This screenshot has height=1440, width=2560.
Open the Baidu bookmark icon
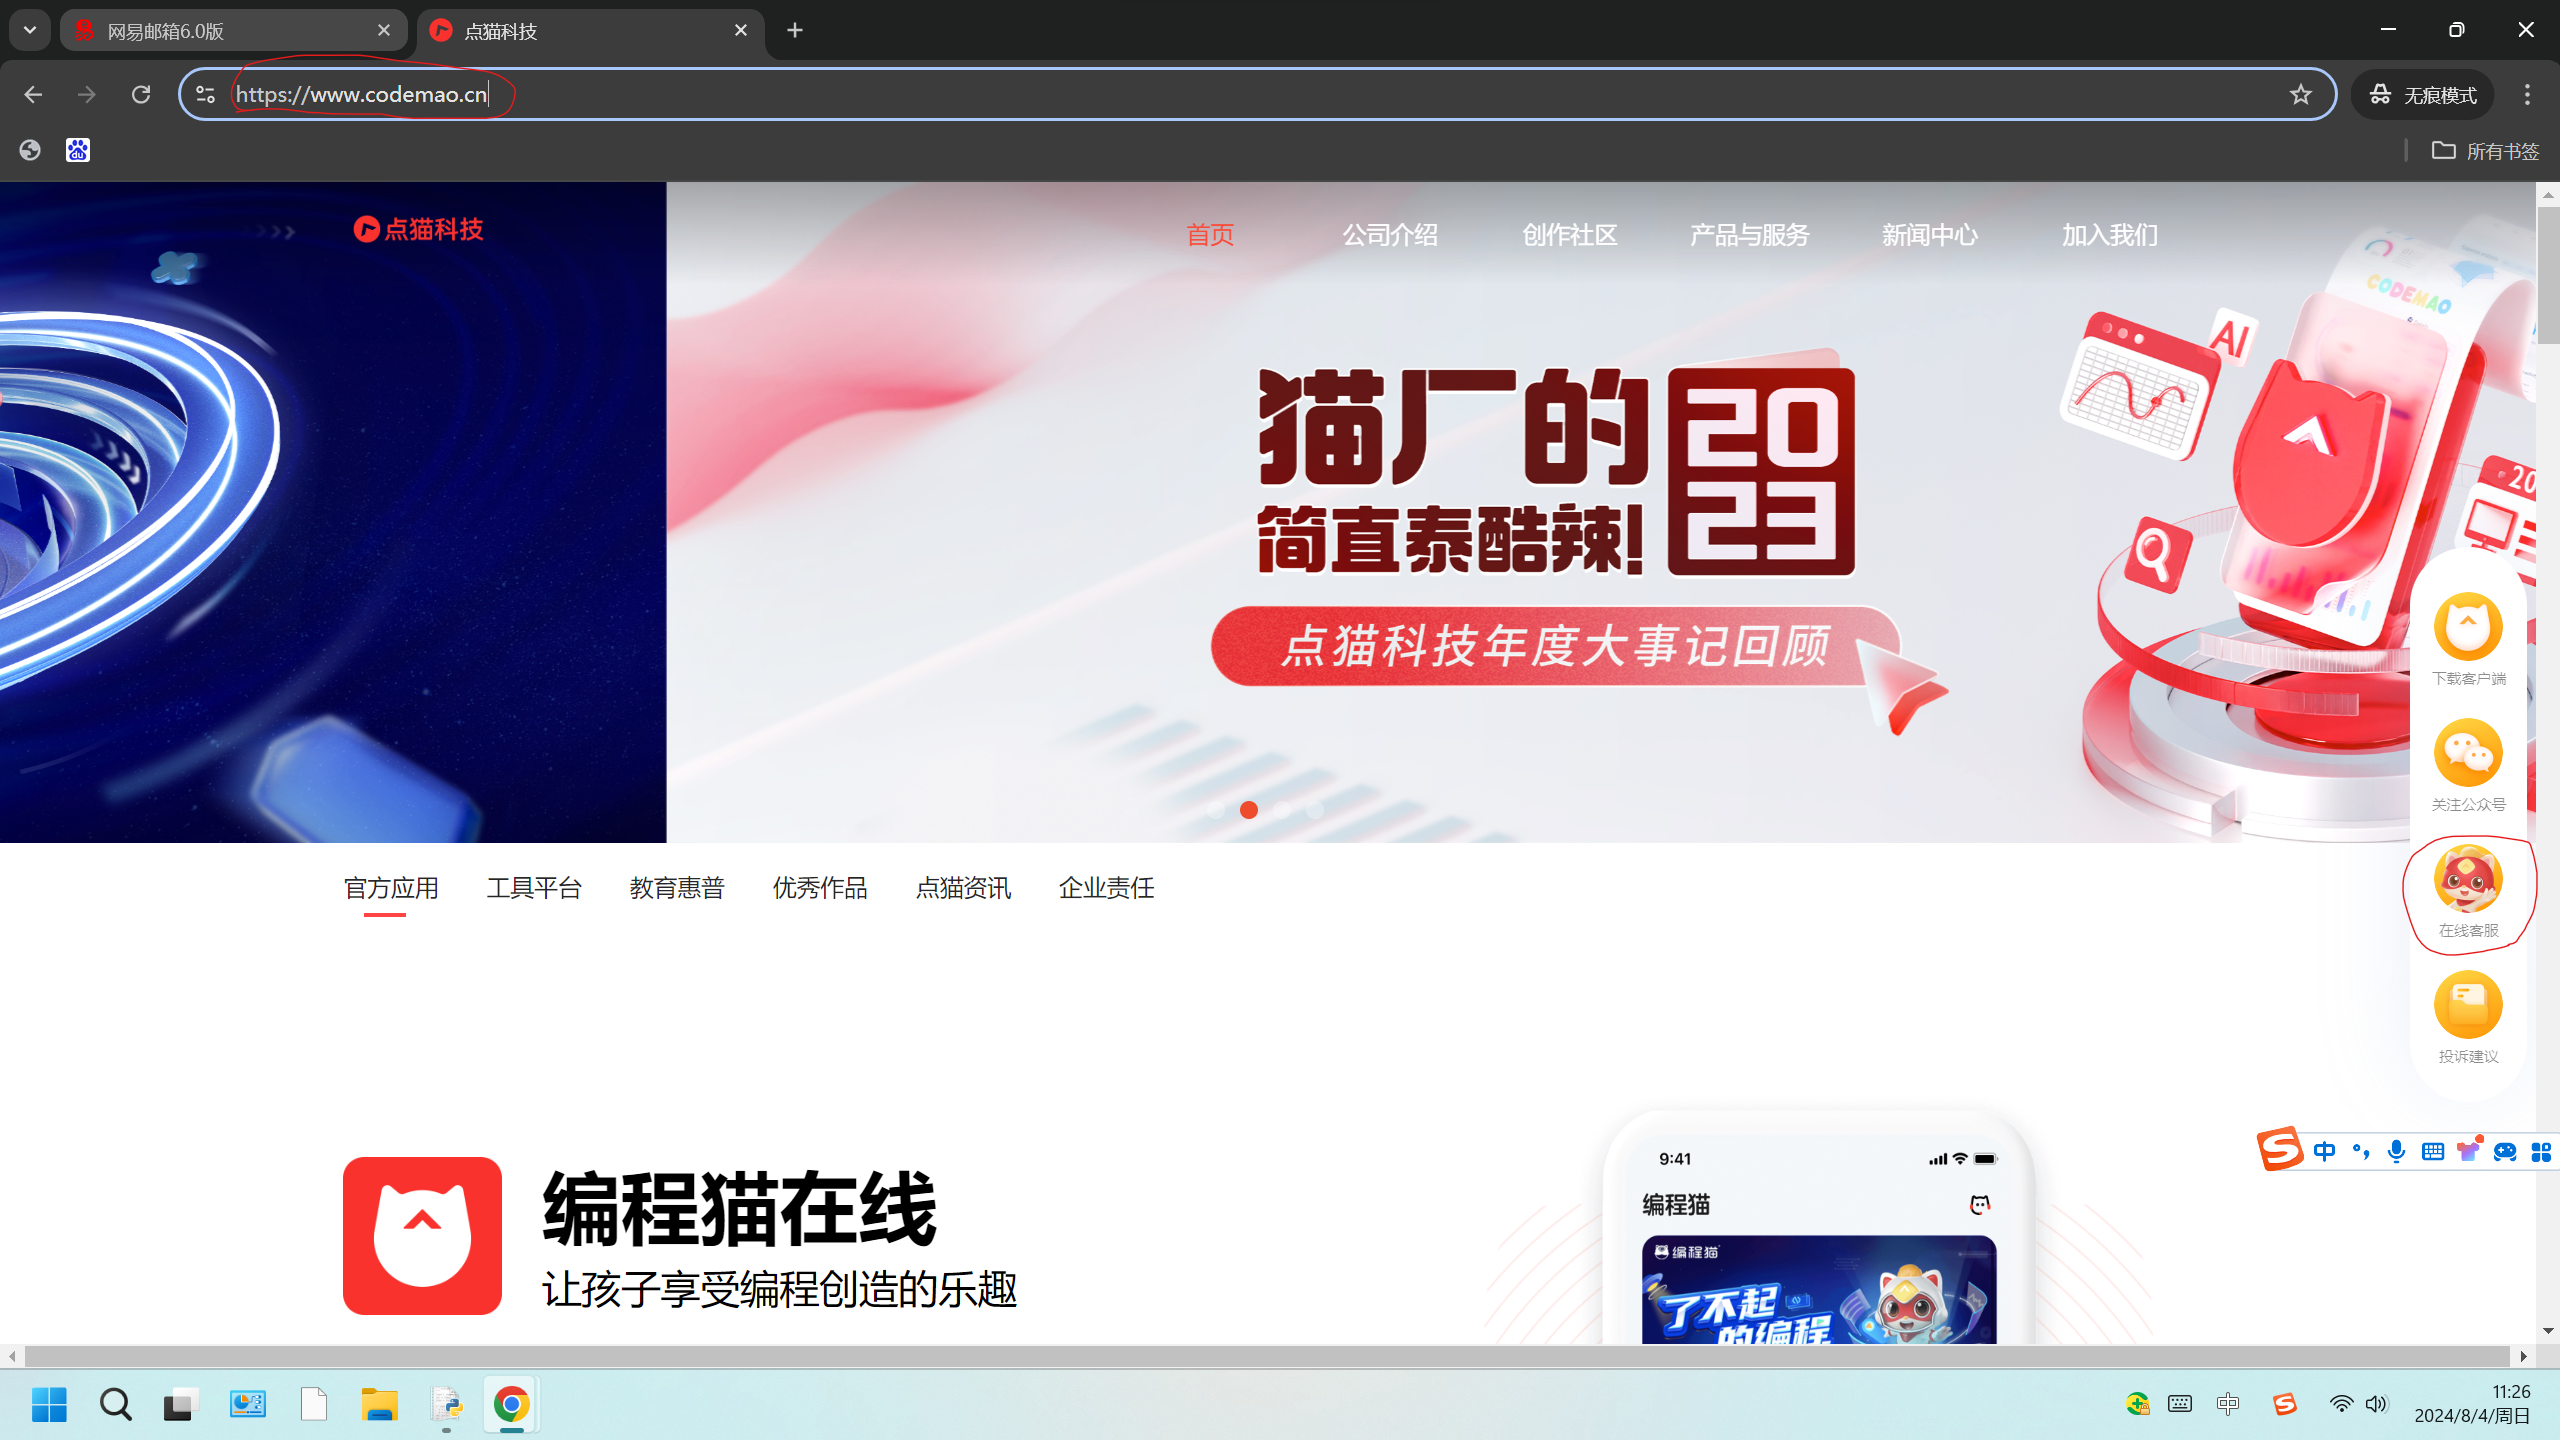(x=78, y=150)
